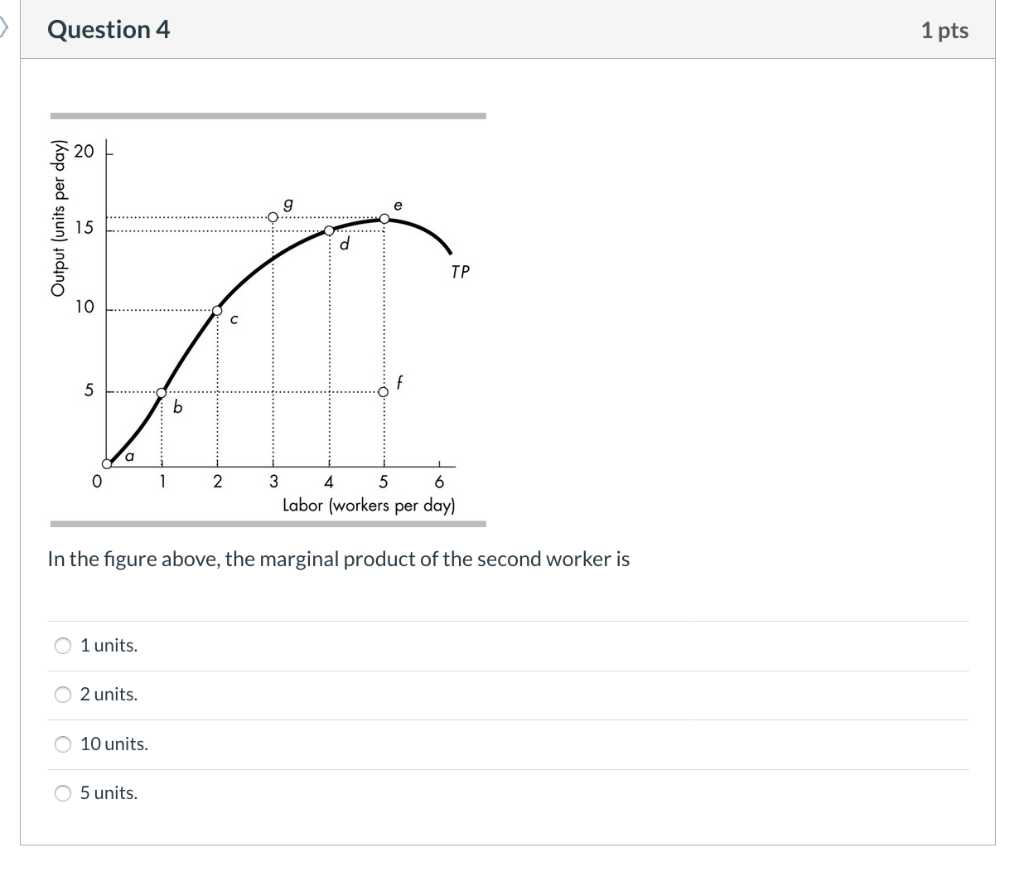Image resolution: width=1024 pixels, height=872 pixels.
Task: Click the Question 4 header
Action: pos(107,30)
